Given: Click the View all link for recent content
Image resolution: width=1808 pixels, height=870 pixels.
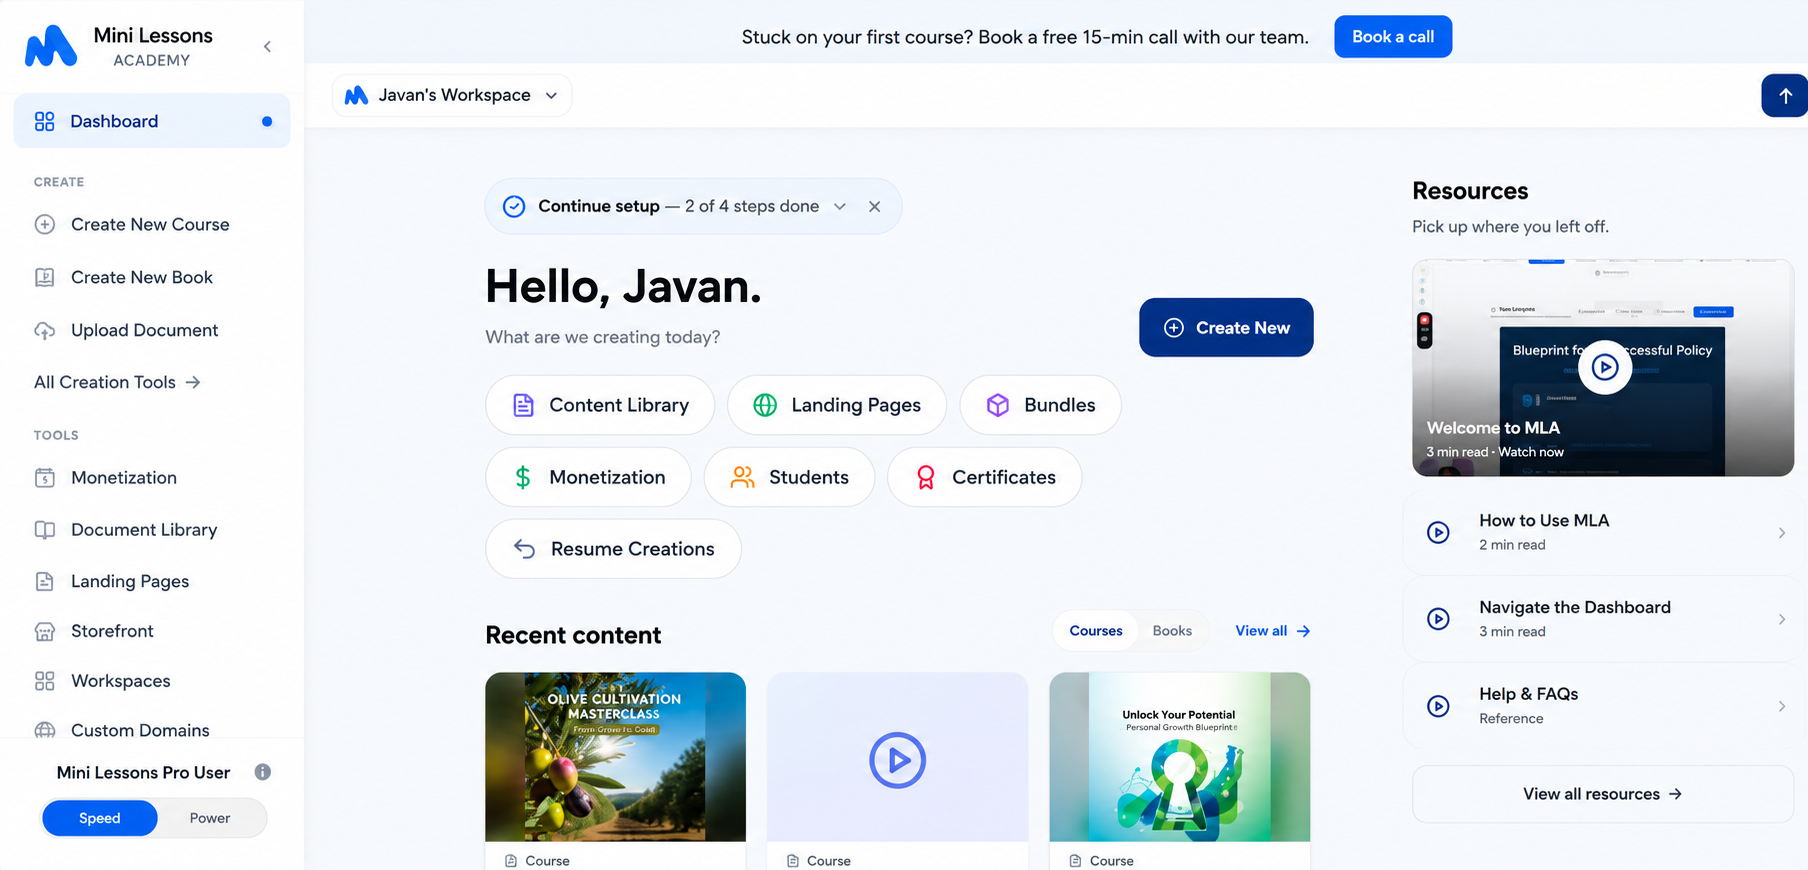Looking at the screenshot, I should click(x=1273, y=631).
